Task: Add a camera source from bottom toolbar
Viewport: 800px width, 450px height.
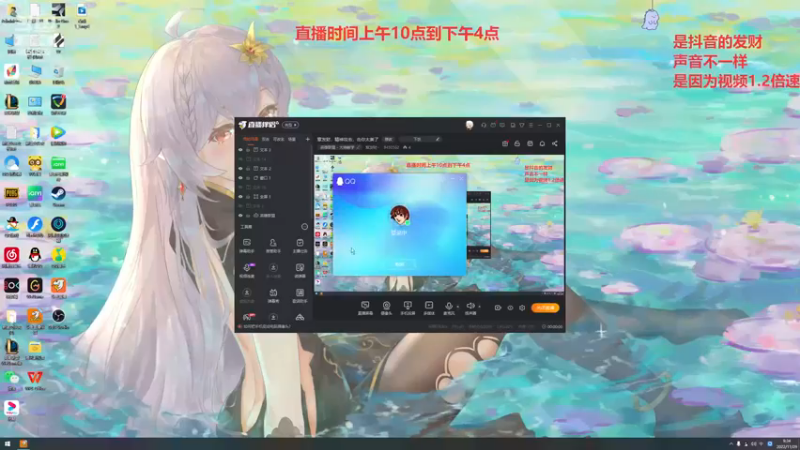Action: click(x=386, y=306)
